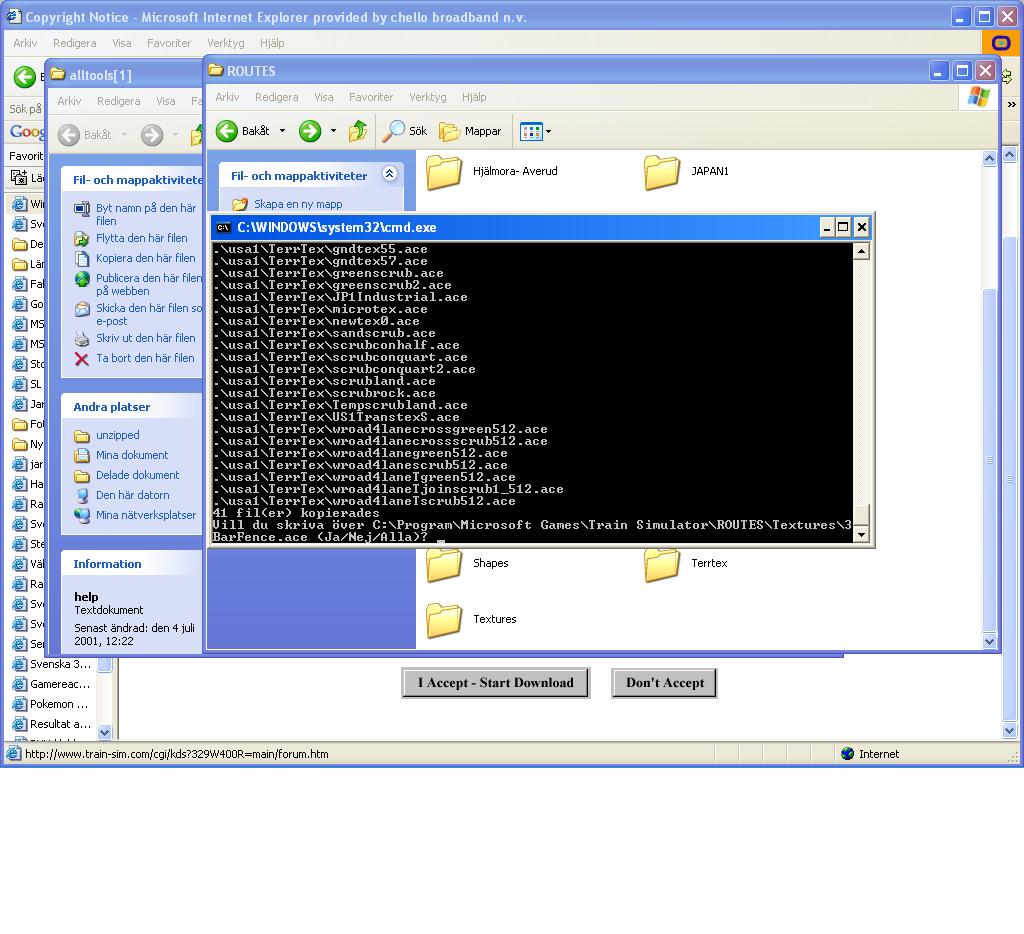Screen dimensions: 1024x934
Task: Open the Verktyg menu in ROUTES window
Action: click(428, 97)
